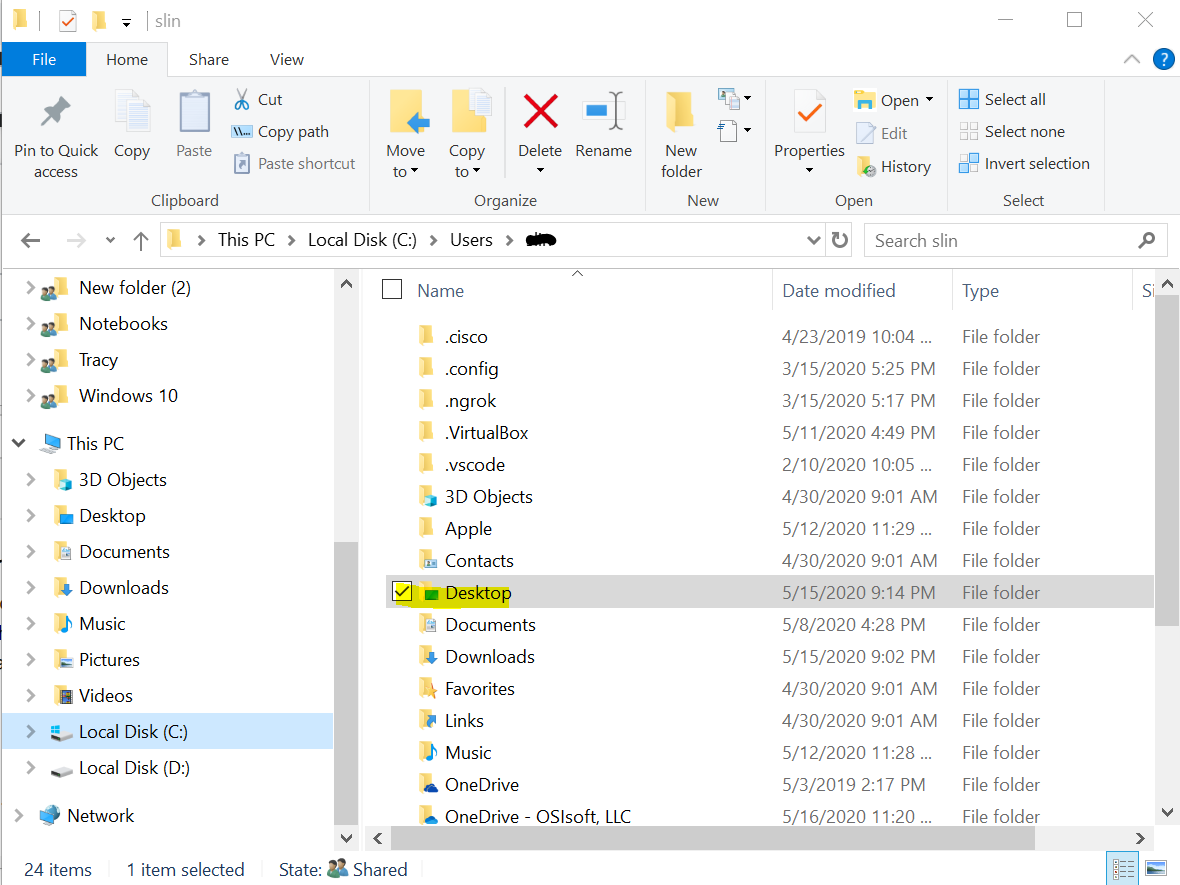Click the red Delete icon in ribbon

(540, 112)
